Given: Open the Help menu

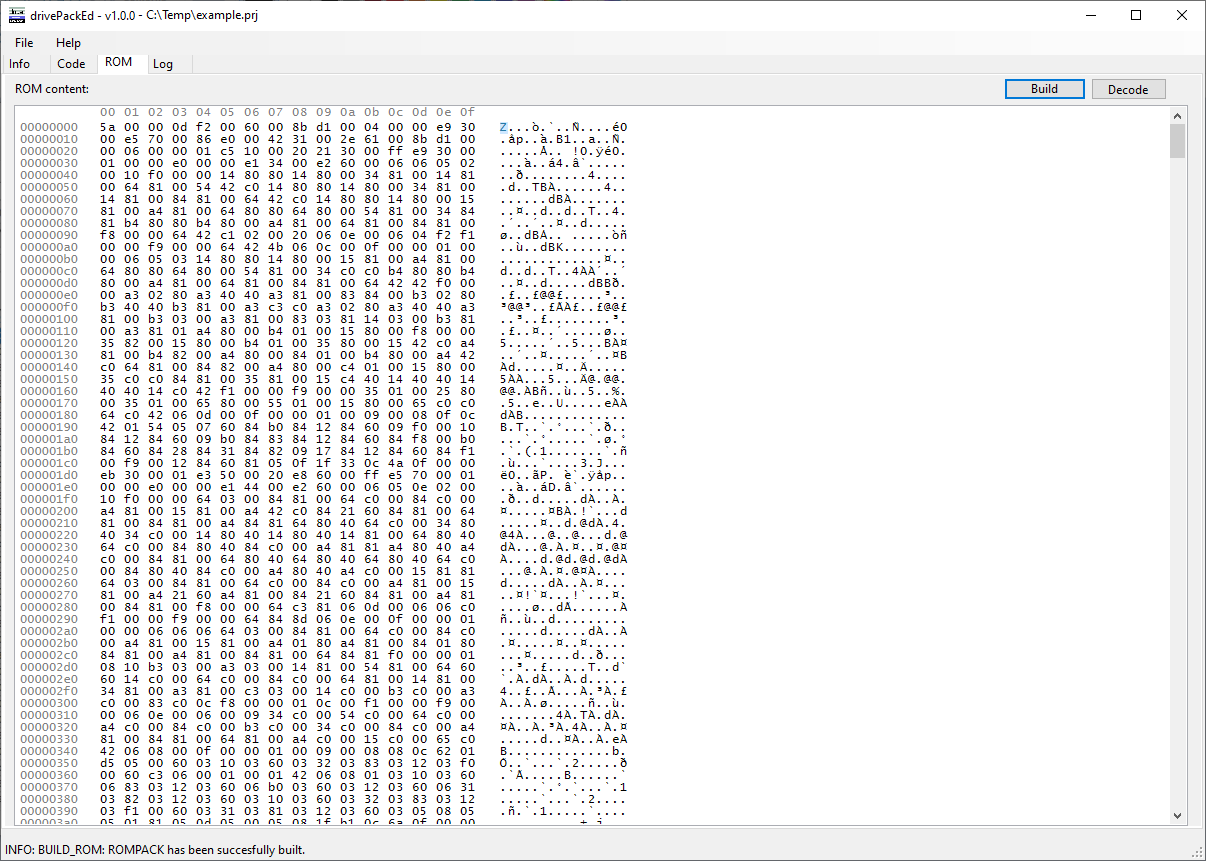Looking at the screenshot, I should 68,43.
